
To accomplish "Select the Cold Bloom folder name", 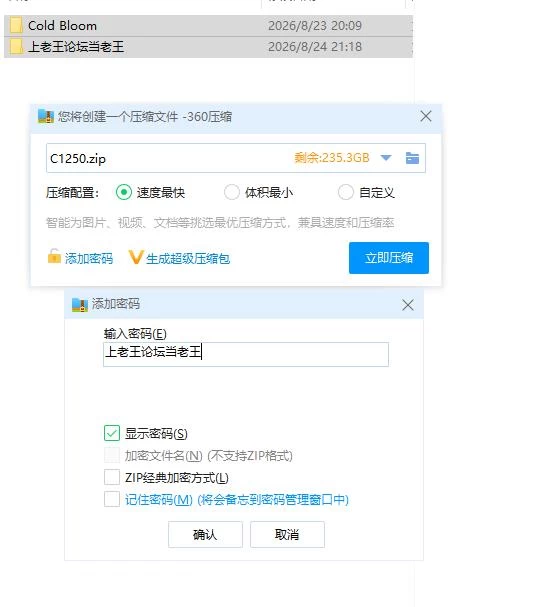I will click(62, 26).
